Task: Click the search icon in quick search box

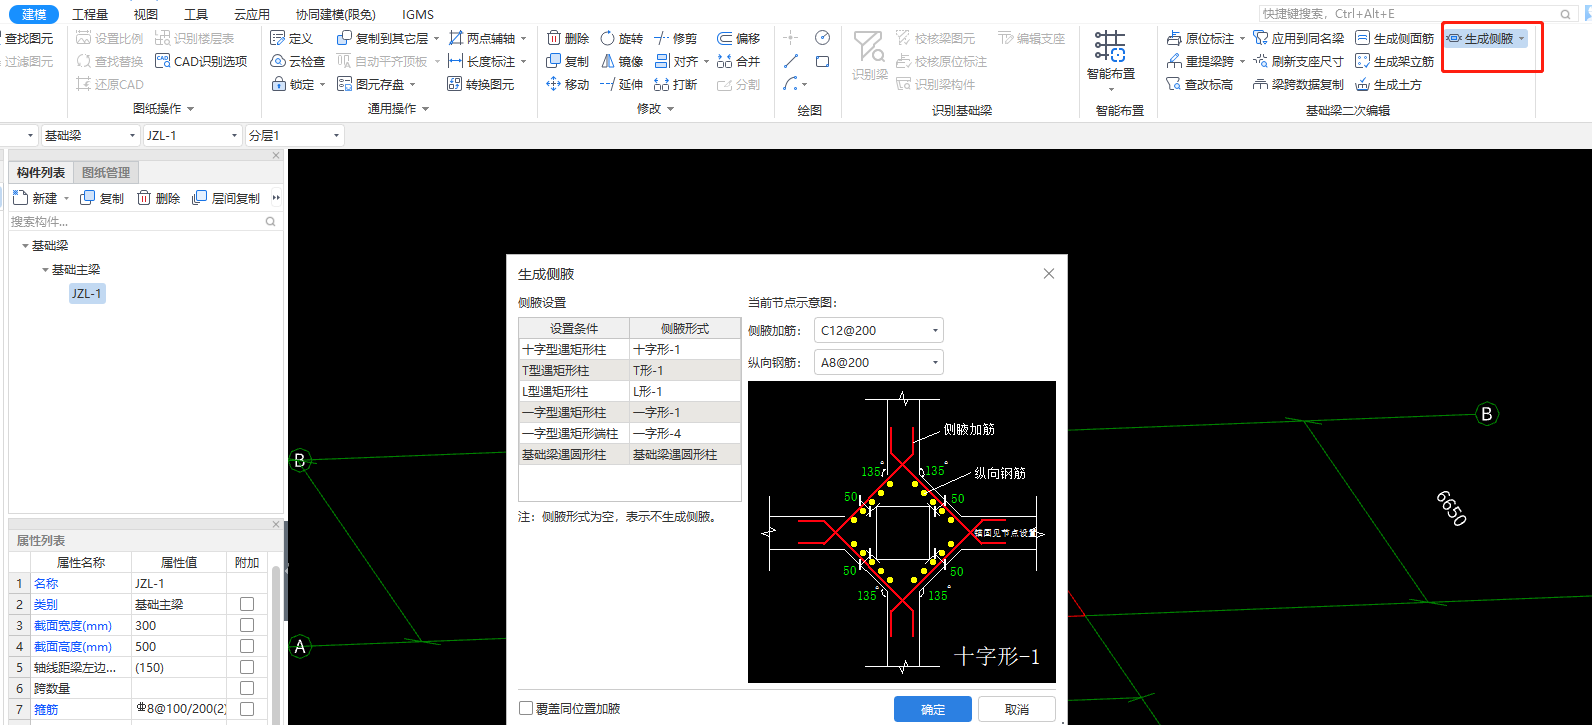Action: (1566, 14)
